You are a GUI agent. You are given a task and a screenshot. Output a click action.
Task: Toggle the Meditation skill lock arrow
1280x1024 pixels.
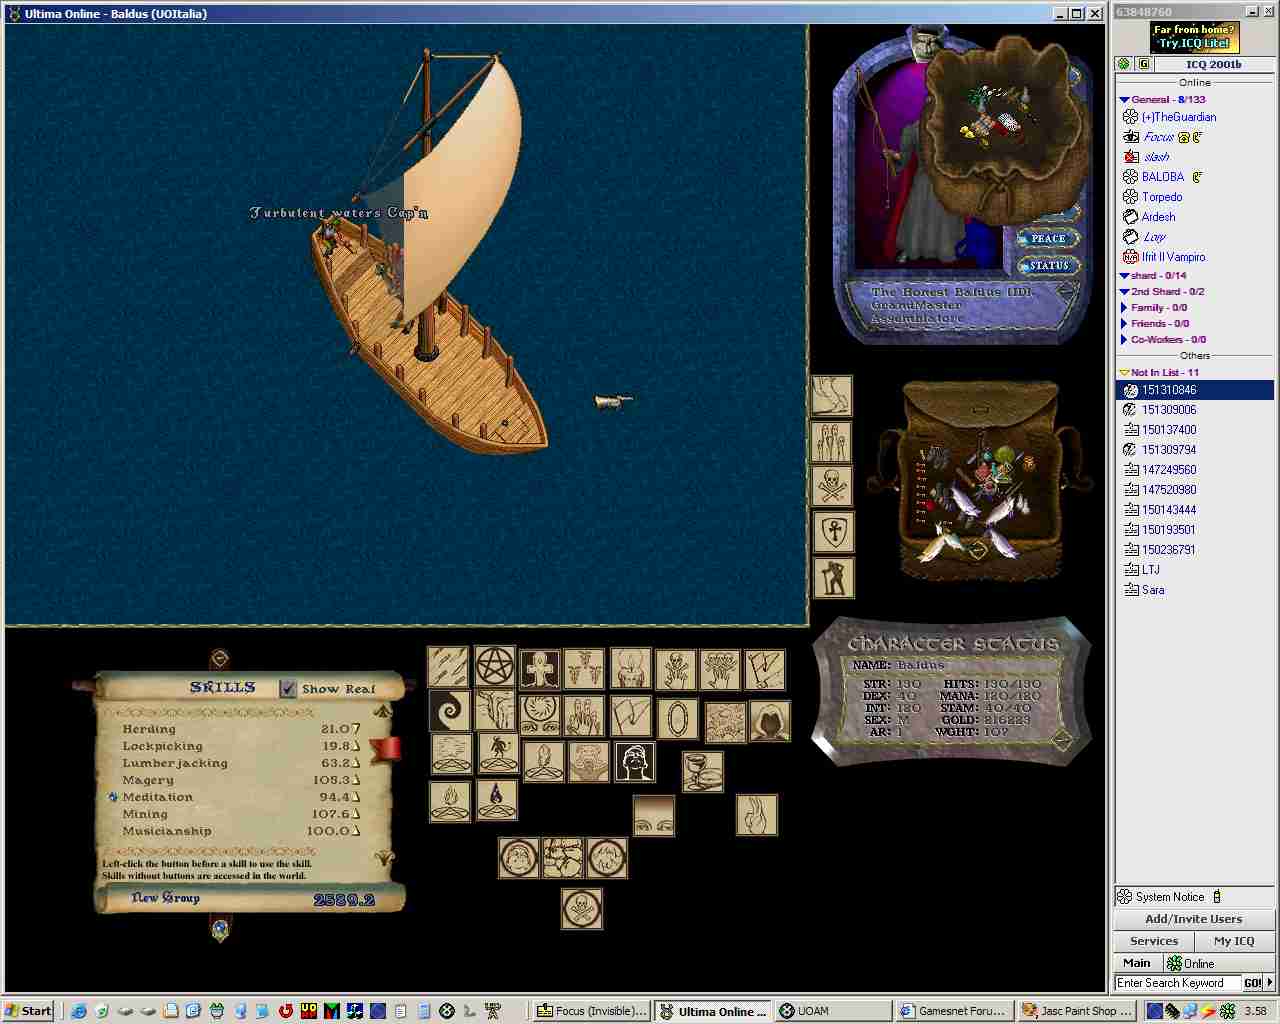(x=355, y=797)
